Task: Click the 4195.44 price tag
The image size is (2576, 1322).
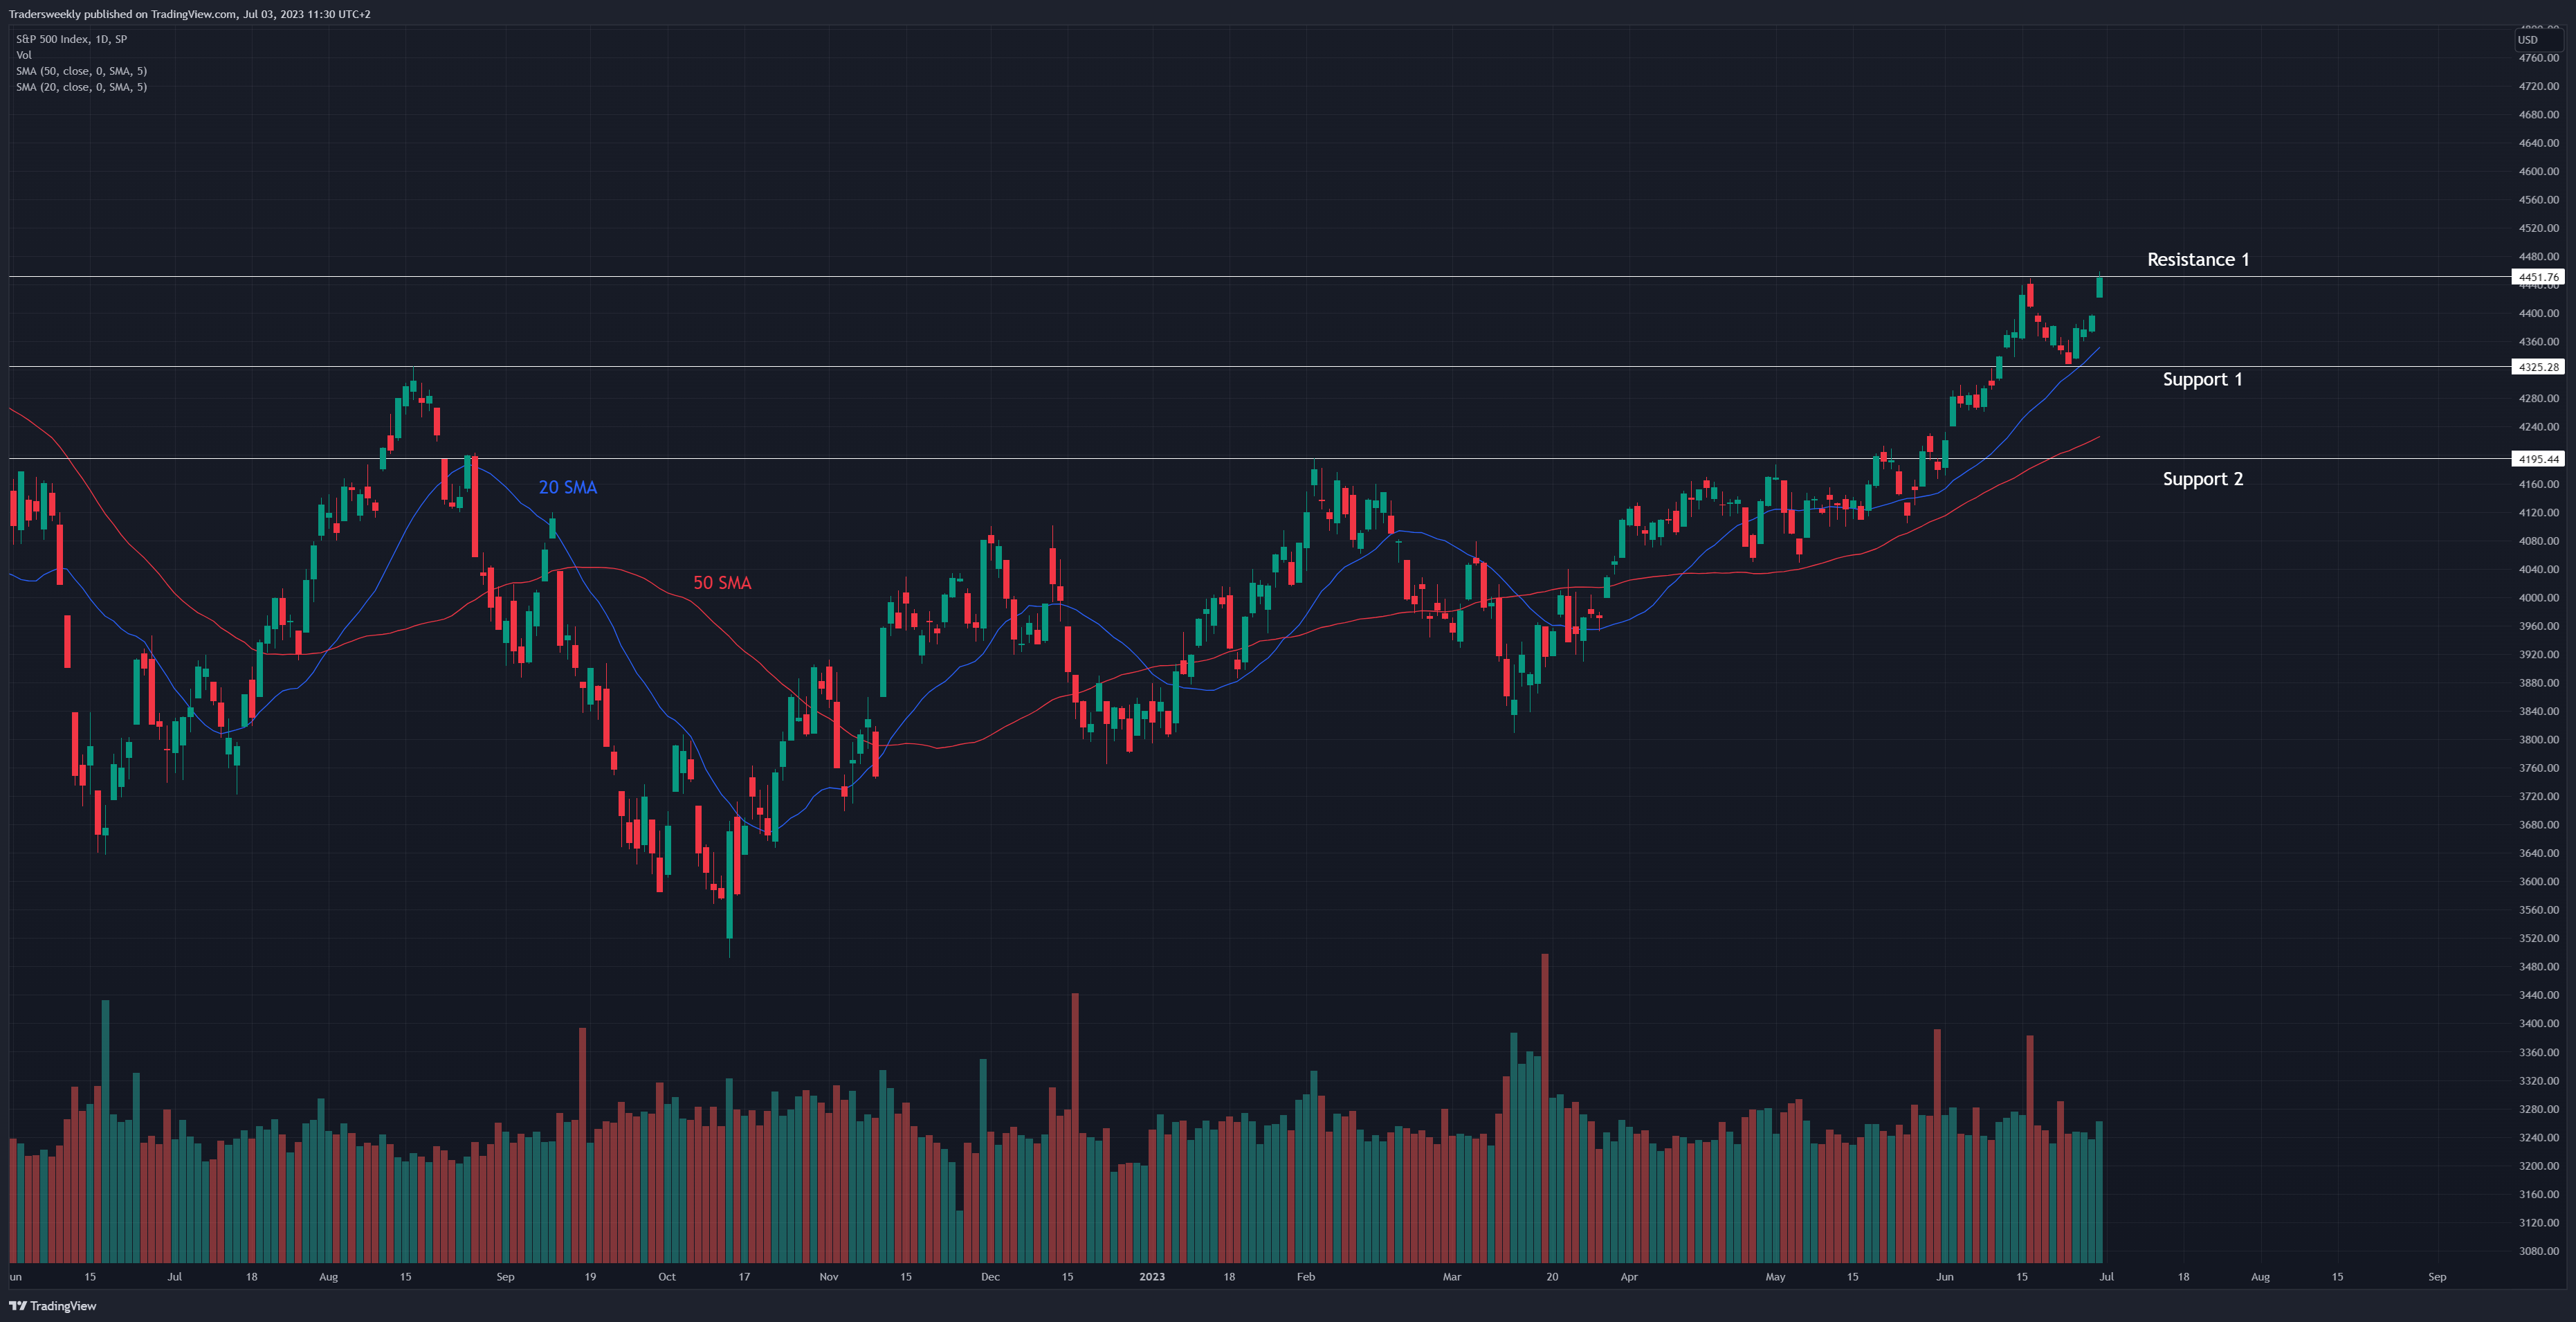Action: [2538, 459]
